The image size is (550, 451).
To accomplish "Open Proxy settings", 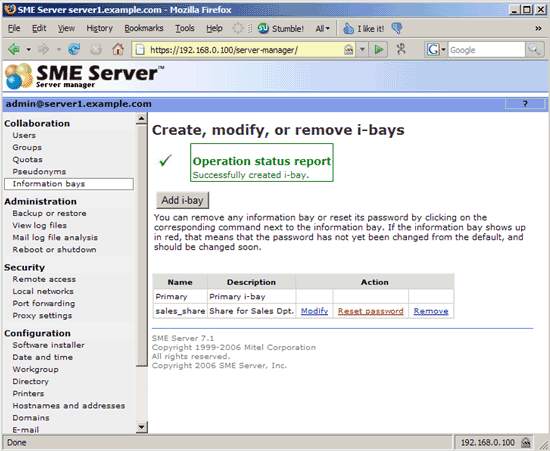I will 42,315.
